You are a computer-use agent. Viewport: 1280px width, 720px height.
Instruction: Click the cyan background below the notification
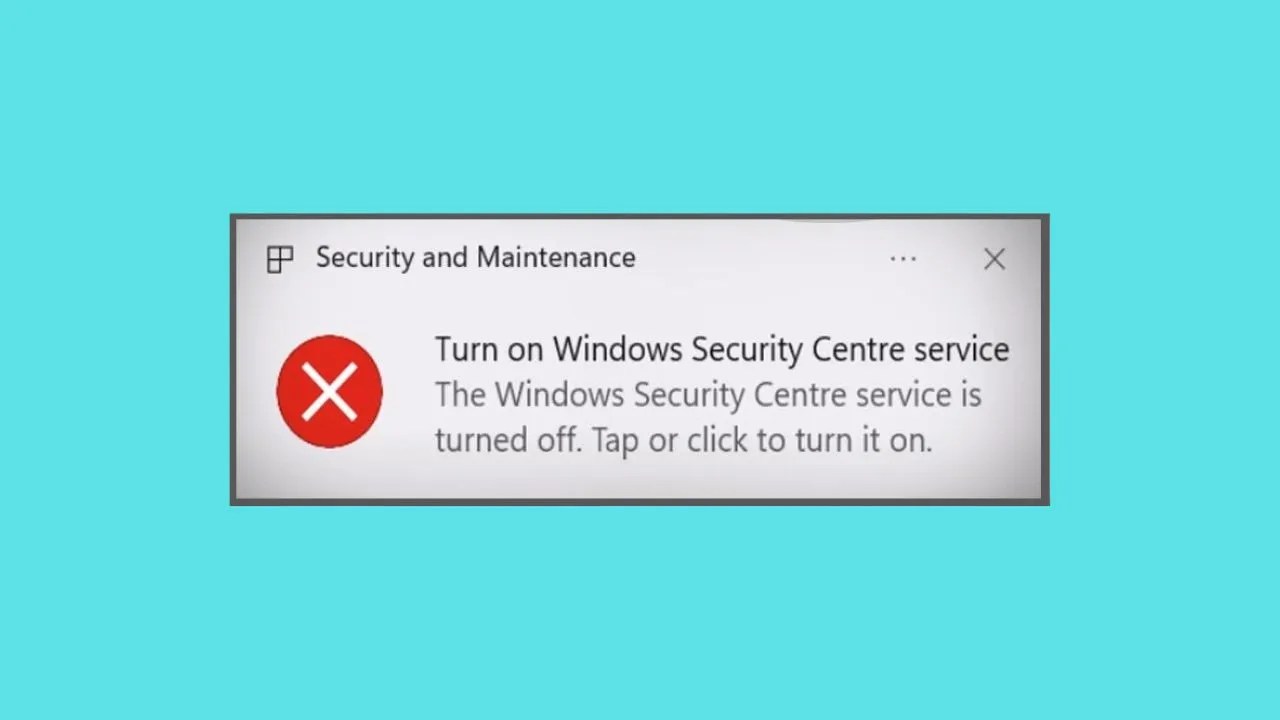pos(640,612)
